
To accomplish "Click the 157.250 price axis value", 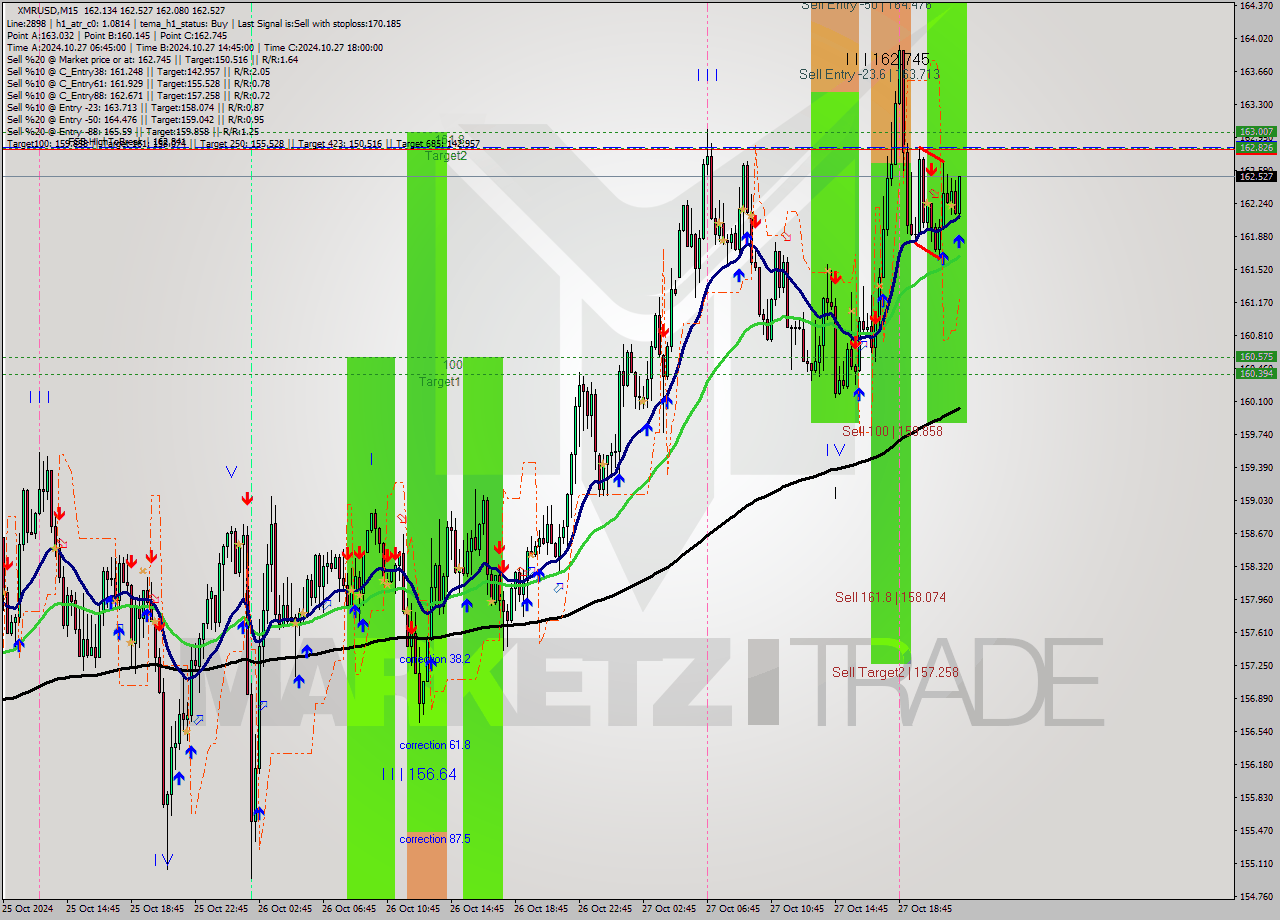I will pos(1256,665).
